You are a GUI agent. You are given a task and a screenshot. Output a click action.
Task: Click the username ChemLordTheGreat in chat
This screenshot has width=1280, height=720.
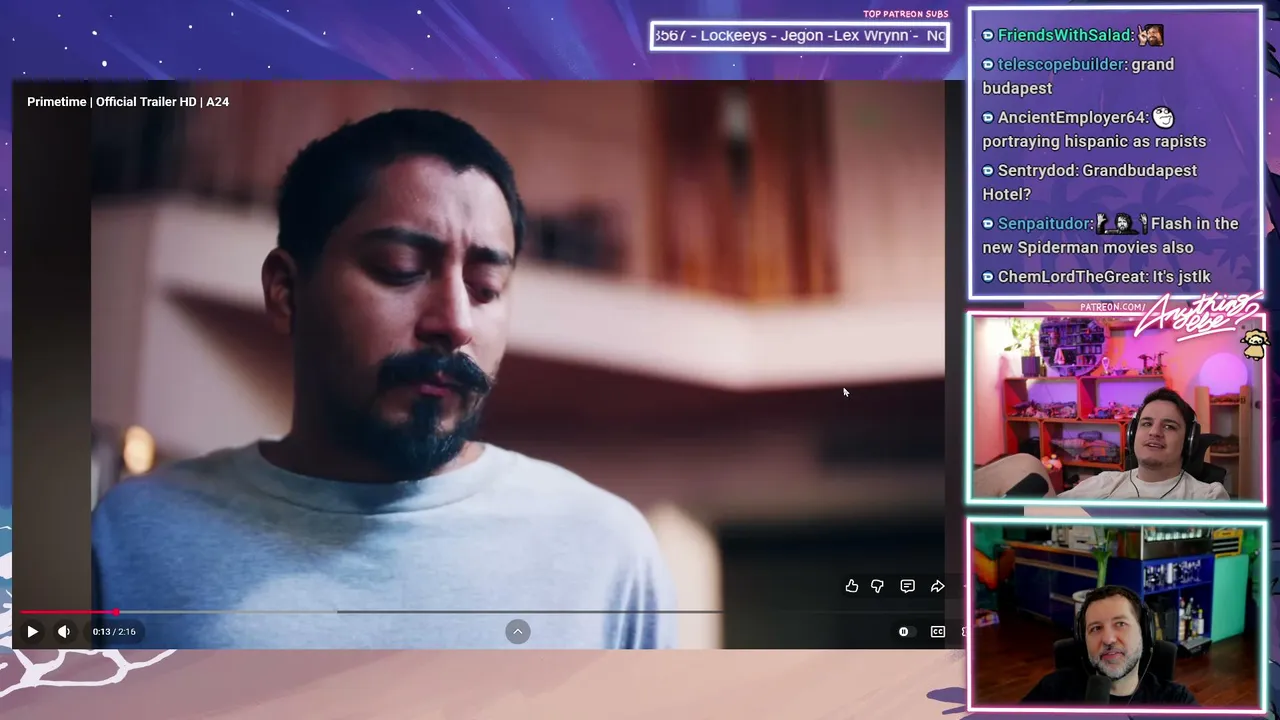click(1068, 276)
